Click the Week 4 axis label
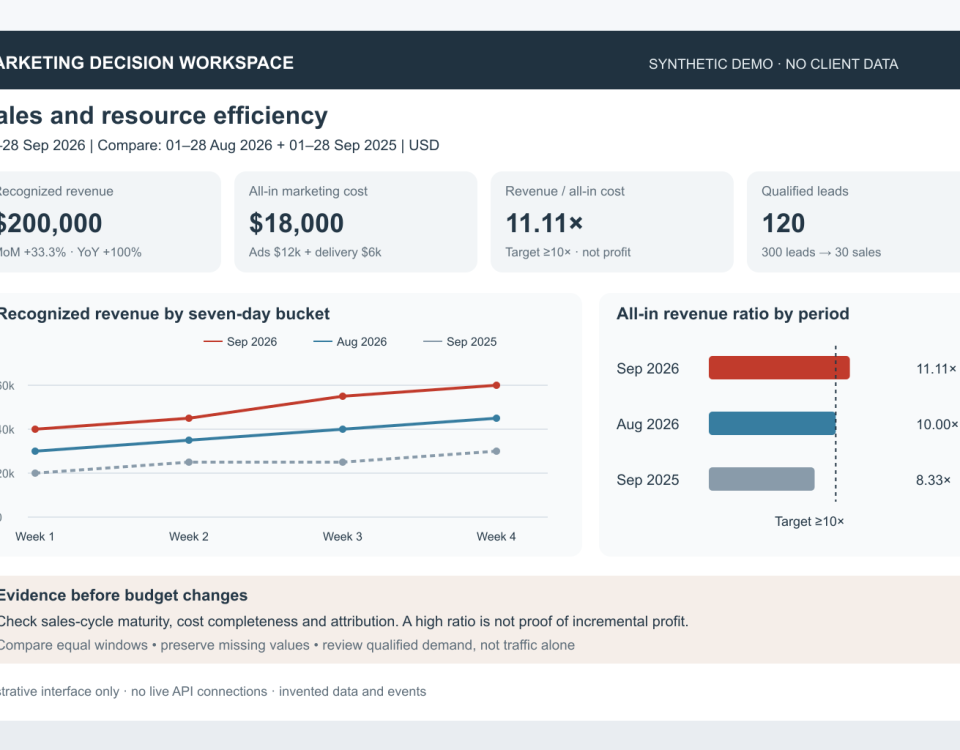The image size is (960, 750). tap(496, 536)
